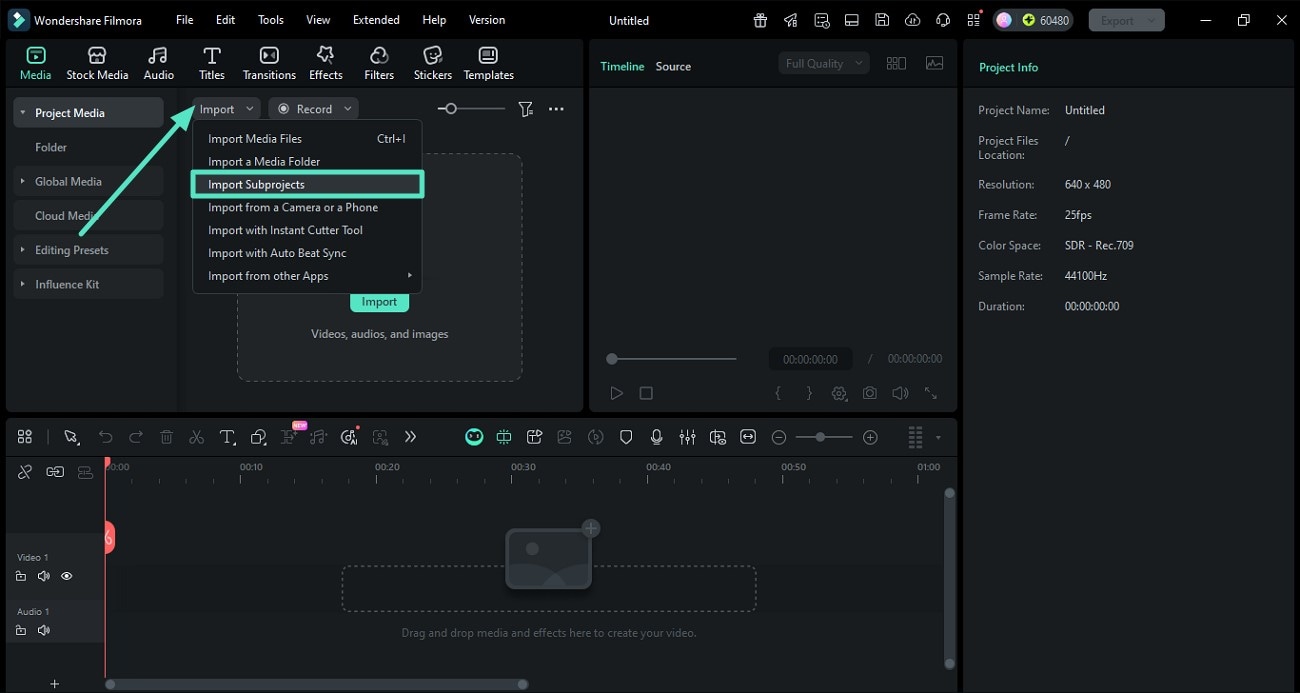Select the Transitions panel

pyautogui.click(x=268, y=62)
